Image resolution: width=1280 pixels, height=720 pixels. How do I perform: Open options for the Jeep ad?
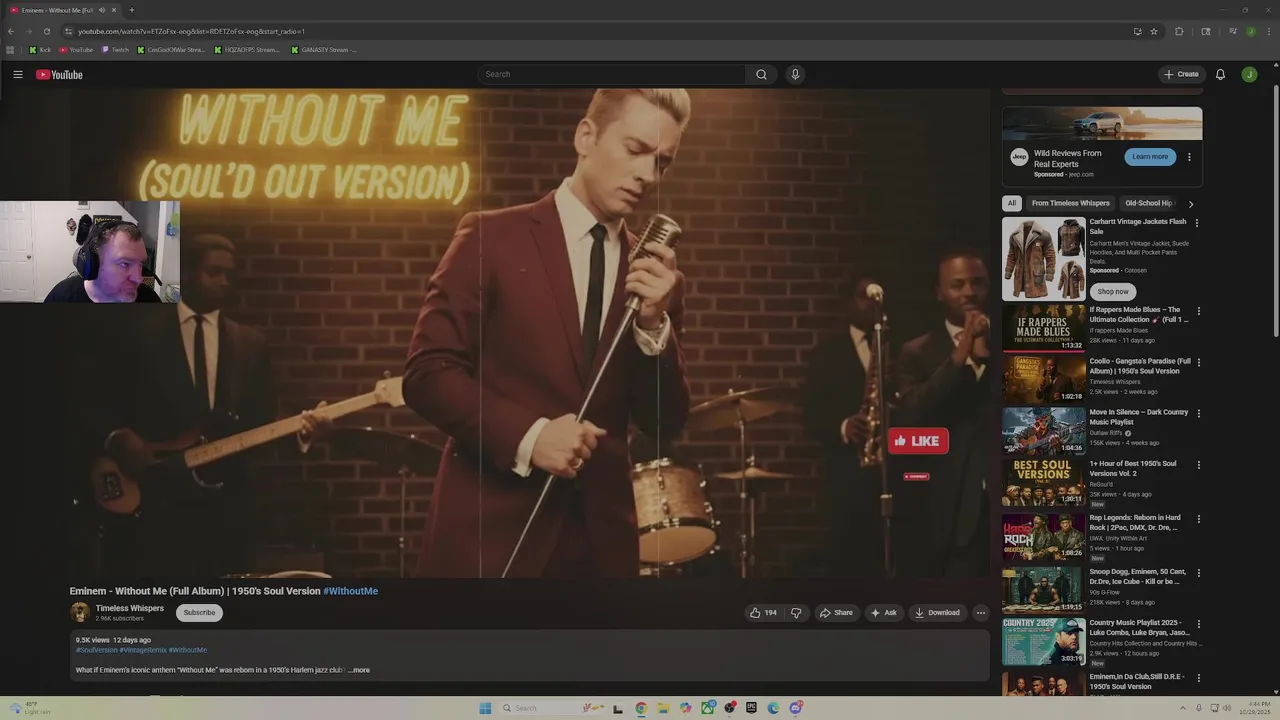(1189, 157)
